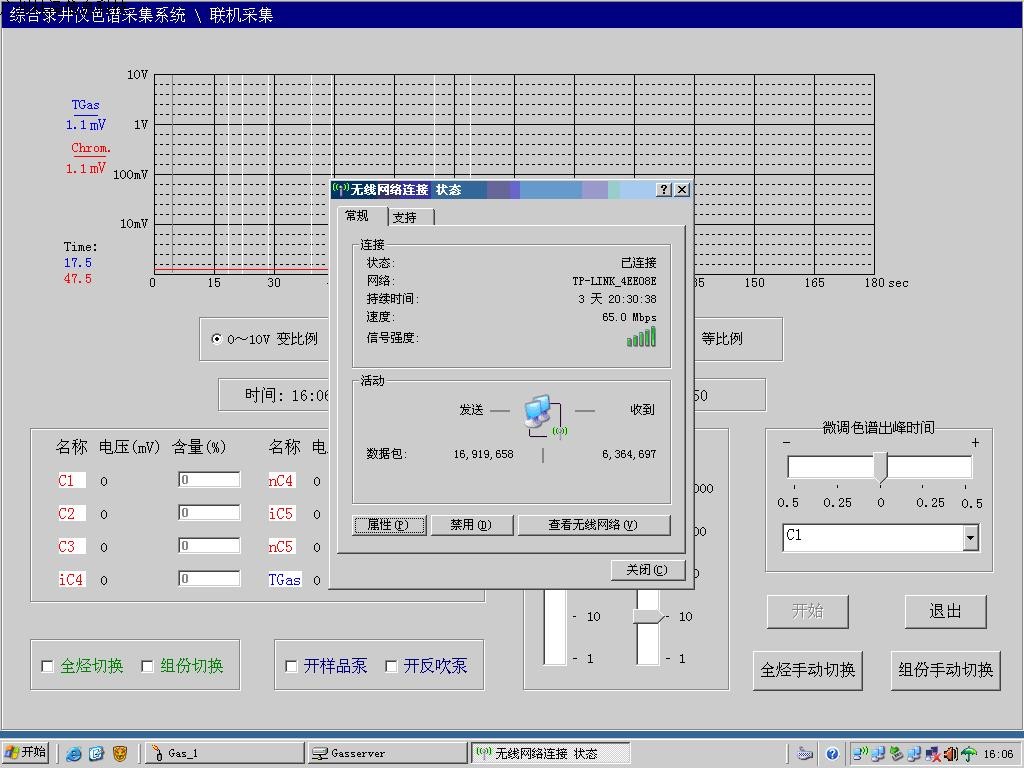Click the 属性(P) button

389,525
